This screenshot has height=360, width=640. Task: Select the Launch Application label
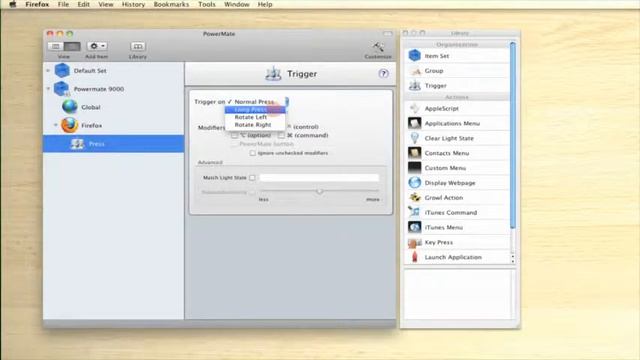pos(453,257)
